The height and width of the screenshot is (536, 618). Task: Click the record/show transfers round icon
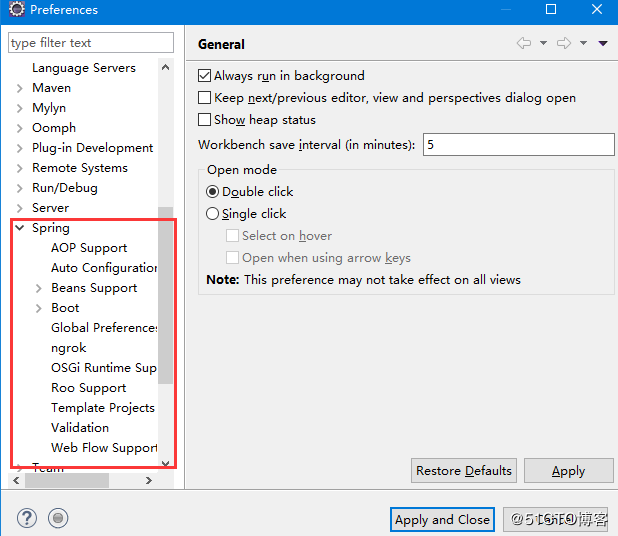[58, 518]
